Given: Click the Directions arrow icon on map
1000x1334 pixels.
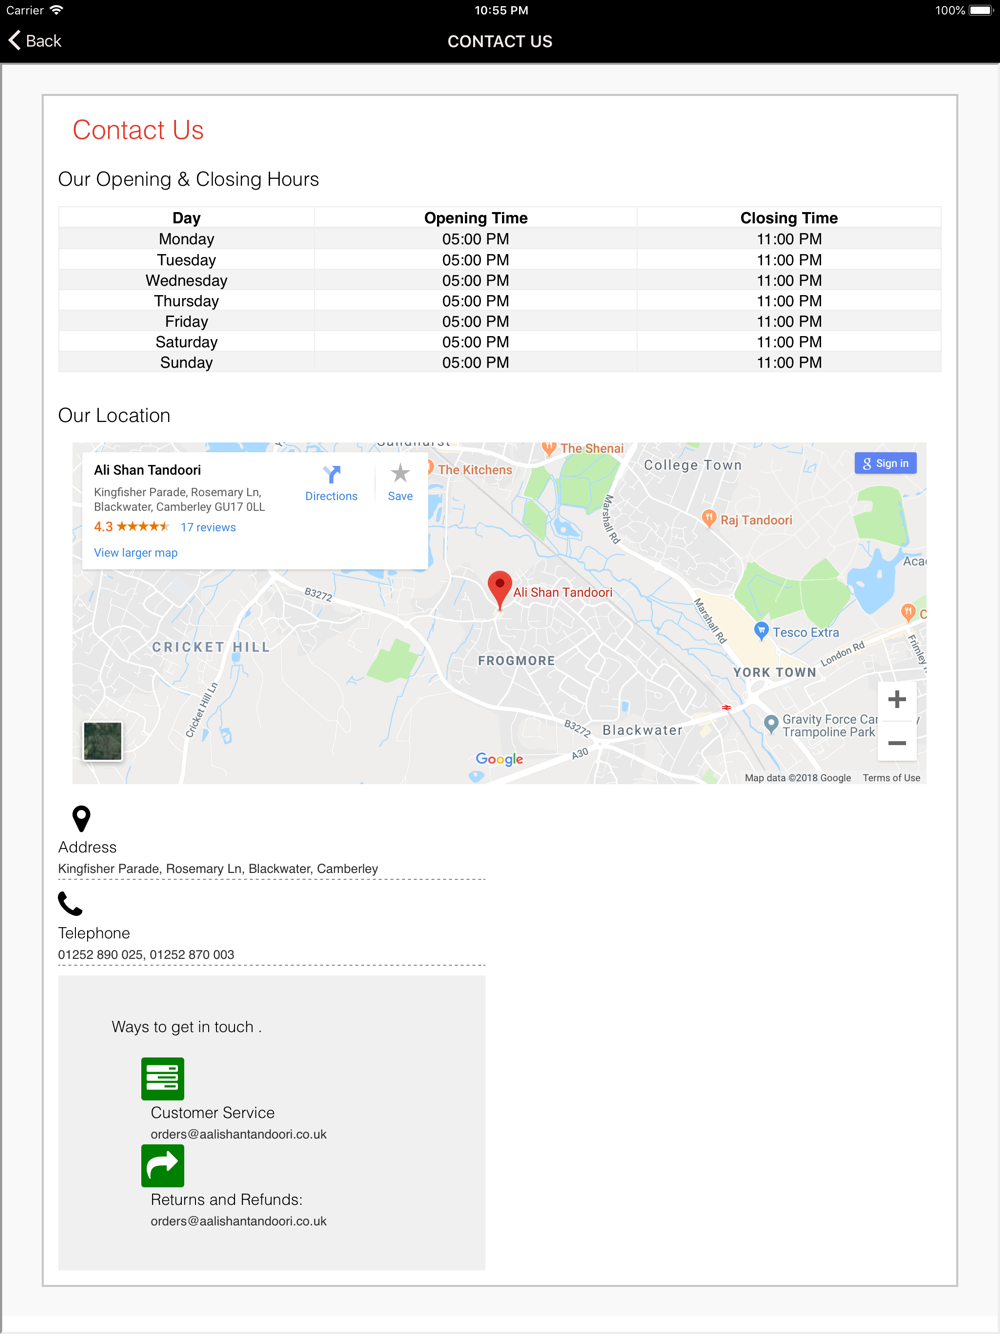Looking at the screenshot, I should point(332,474).
